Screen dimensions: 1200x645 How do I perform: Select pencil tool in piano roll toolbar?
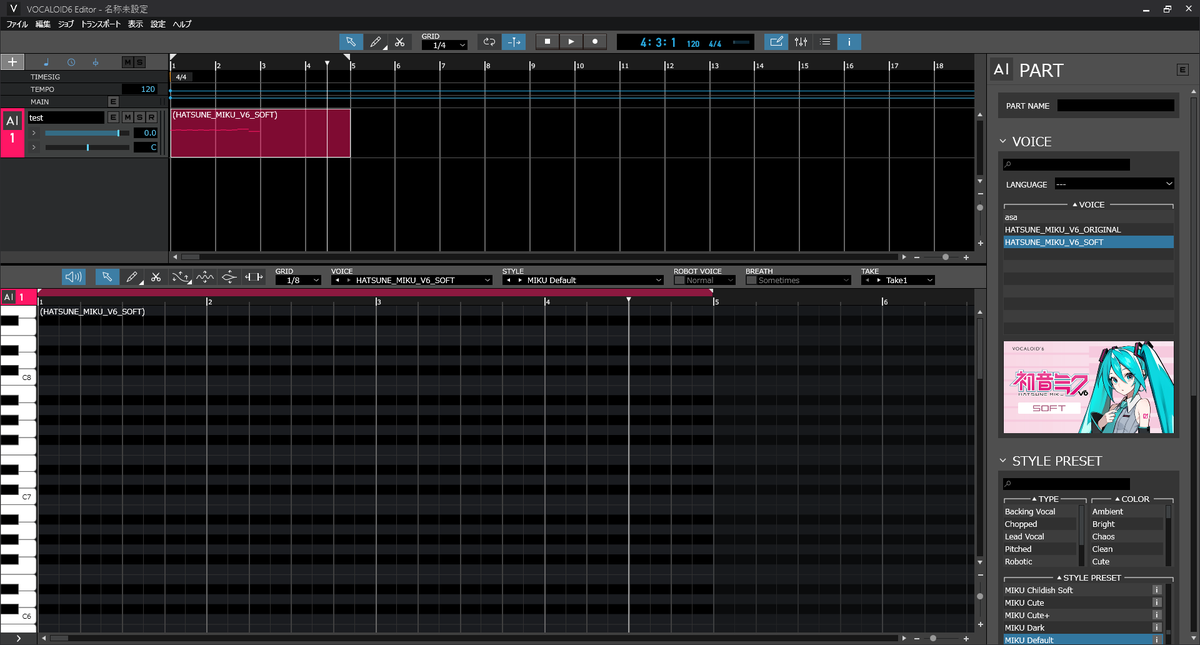(132, 277)
